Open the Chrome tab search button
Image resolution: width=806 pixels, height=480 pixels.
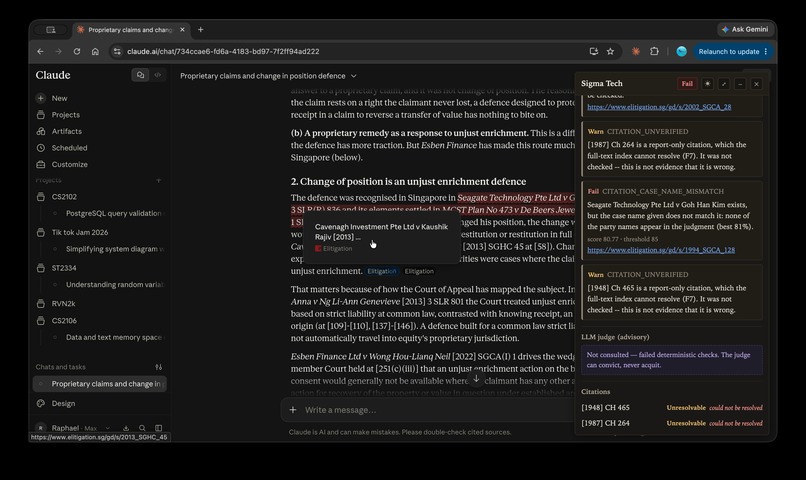pos(50,30)
